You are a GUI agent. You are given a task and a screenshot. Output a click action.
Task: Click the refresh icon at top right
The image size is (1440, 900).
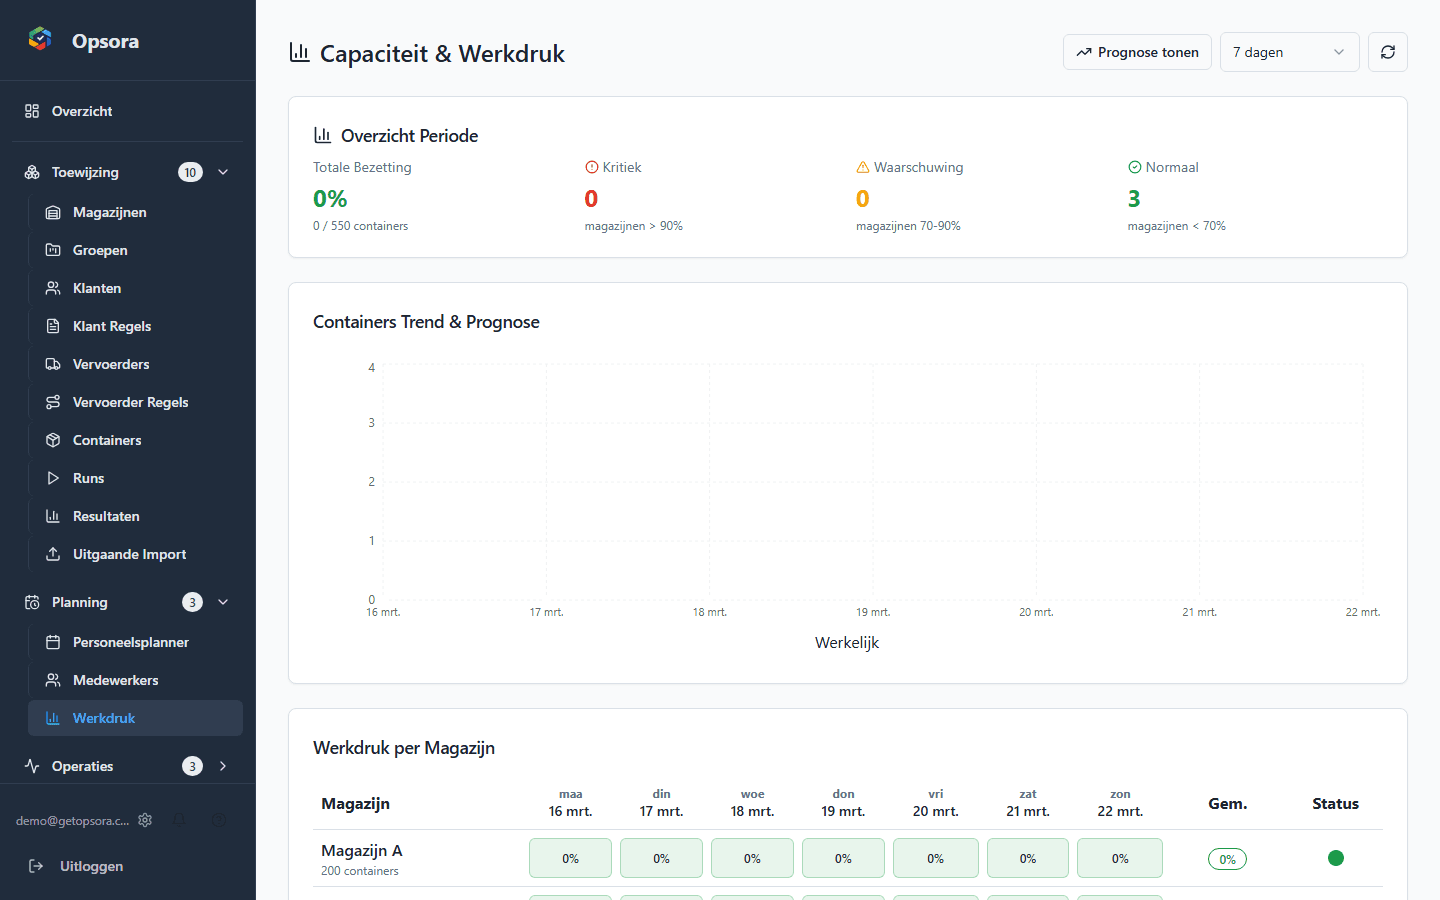coord(1388,52)
